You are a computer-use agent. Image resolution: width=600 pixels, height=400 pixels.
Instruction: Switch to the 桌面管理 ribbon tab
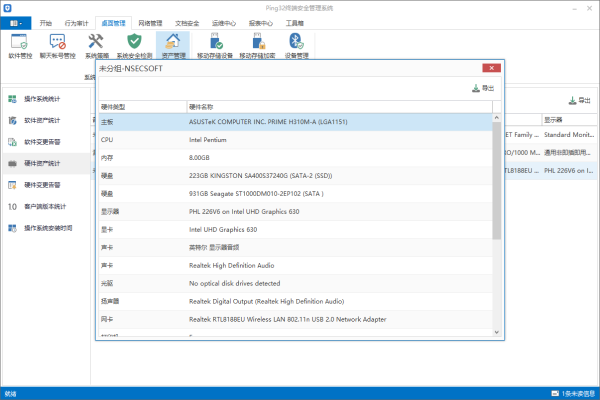tap(113, 23)
